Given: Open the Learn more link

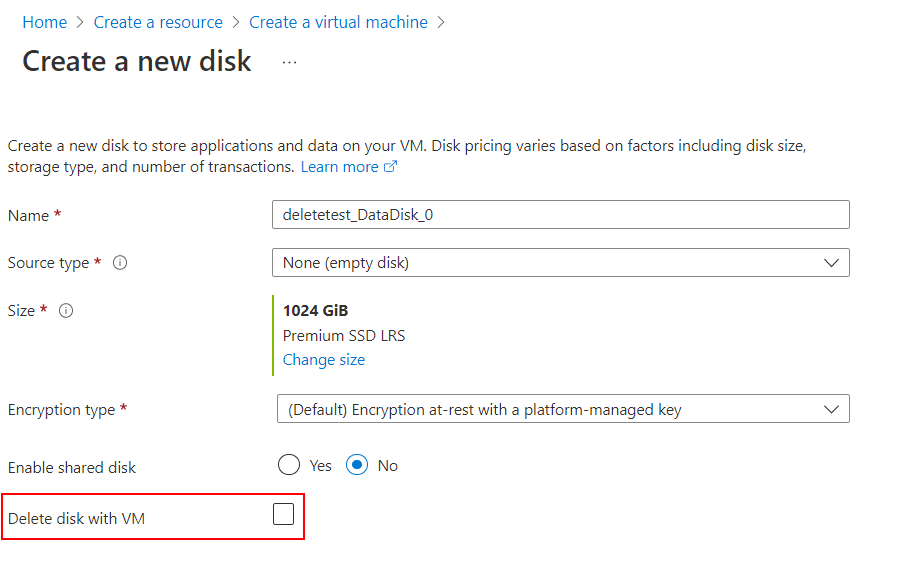Looking at the screenshot, I should pyautogui.click(x=339, y=167).
